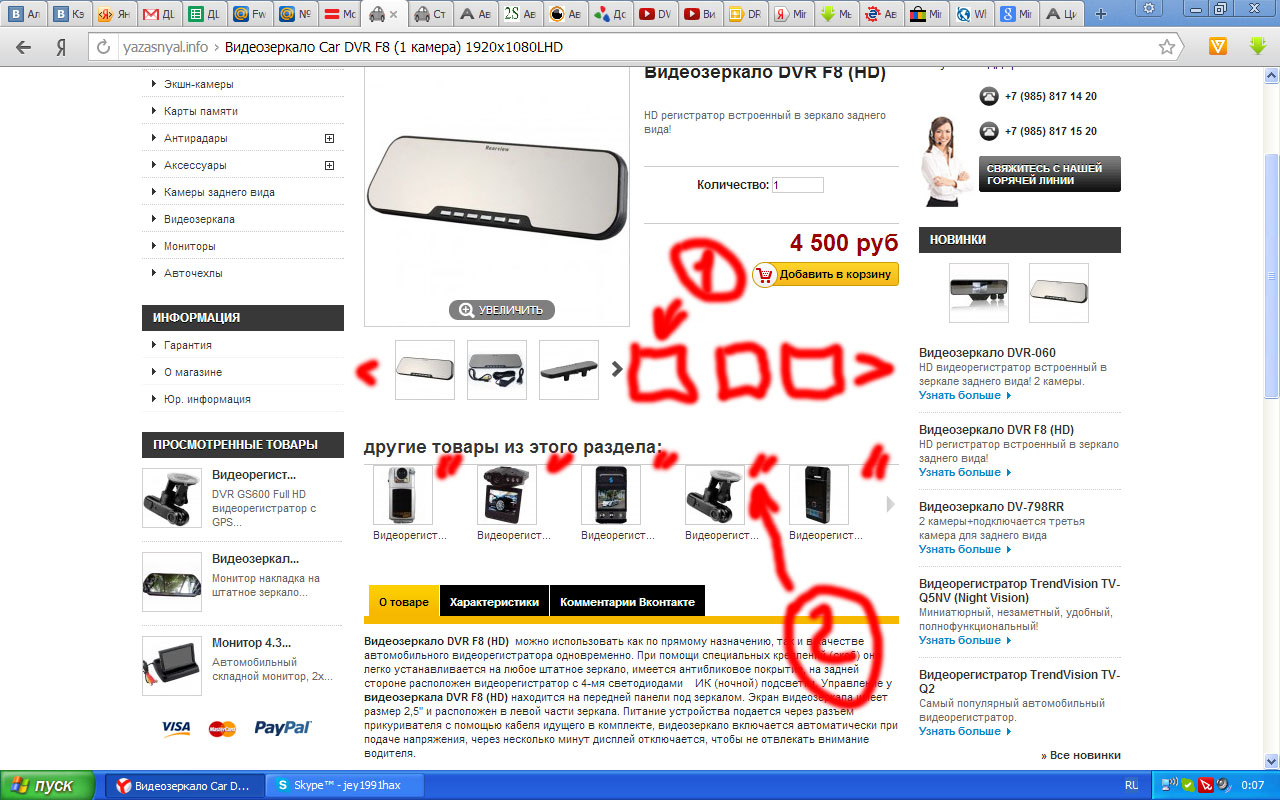1280x800 pixels.
Task: Open the silver mirror thumbnail in НОВИНКИ
Action: (1059, 293)
